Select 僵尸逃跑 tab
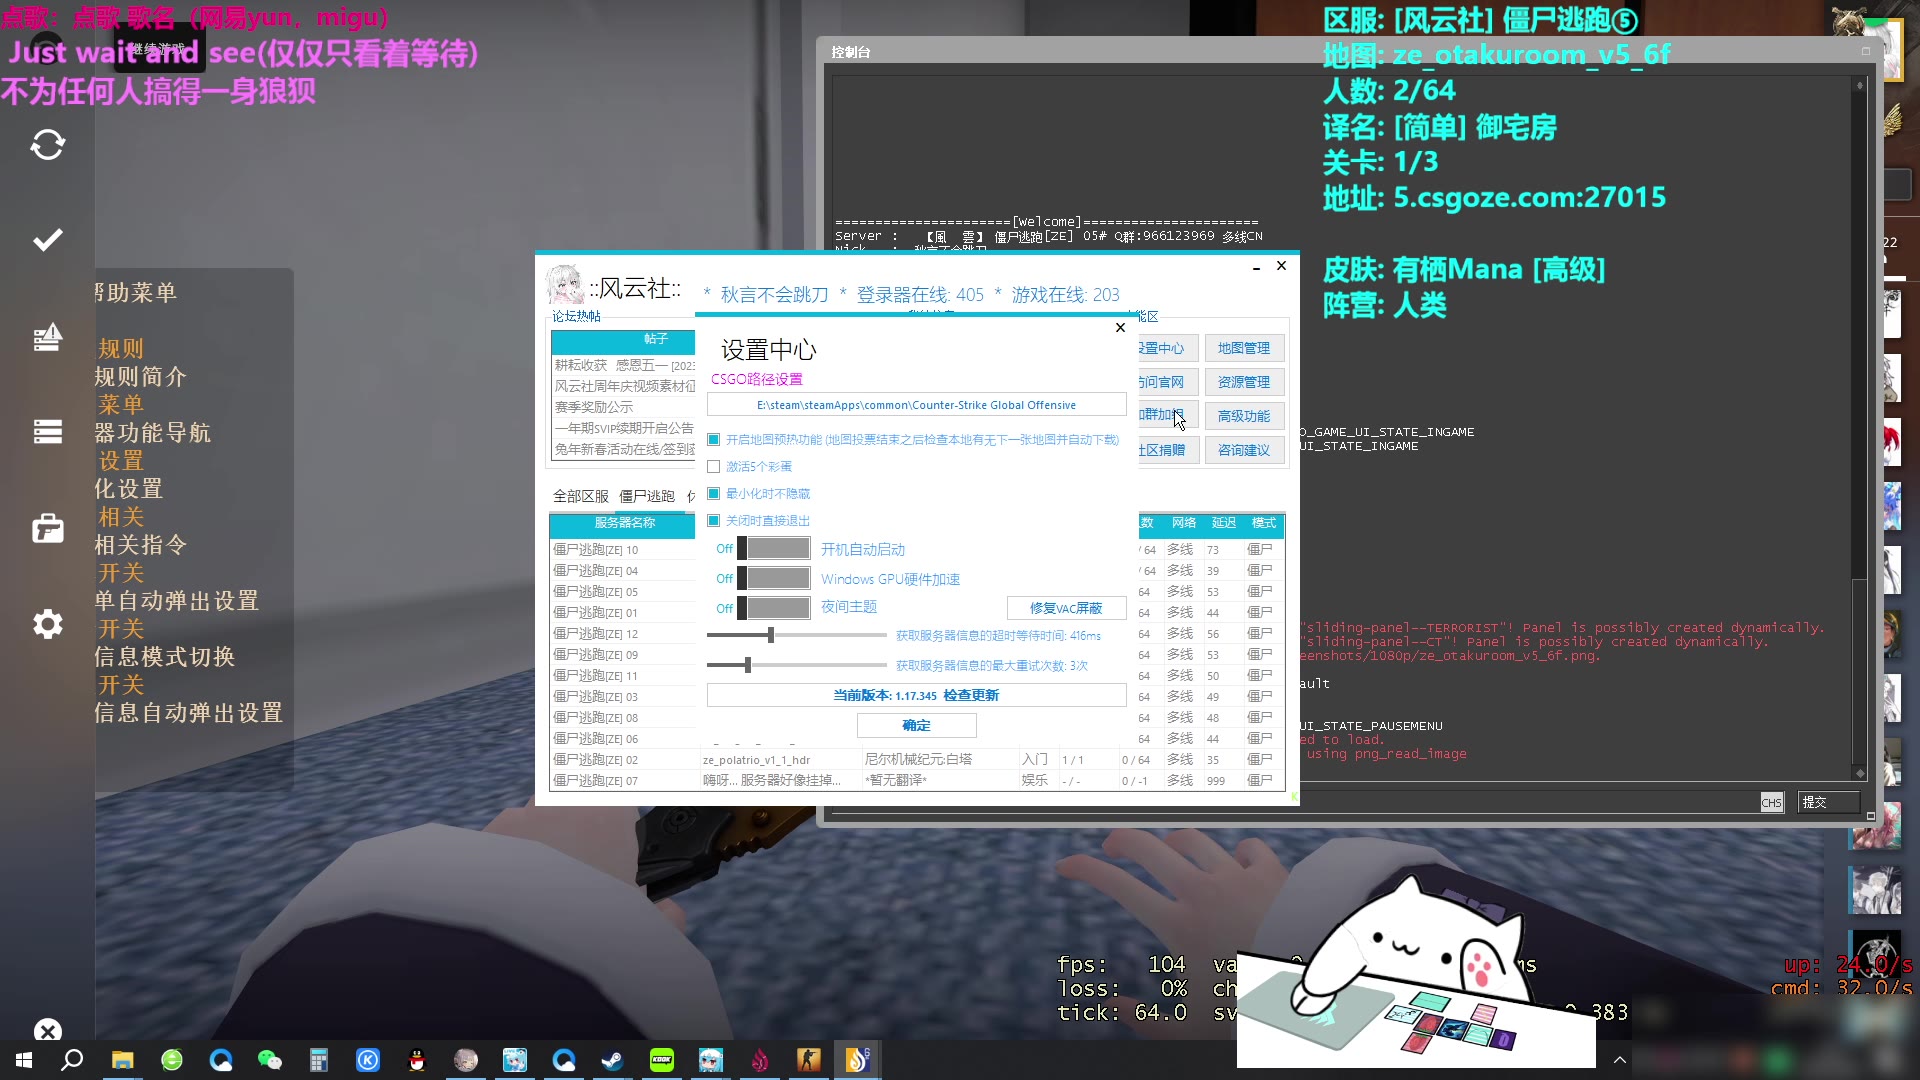 coord(647,496)
